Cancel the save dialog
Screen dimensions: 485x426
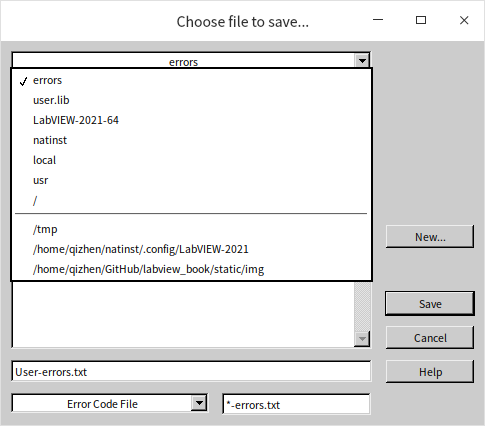click(430, 338)
